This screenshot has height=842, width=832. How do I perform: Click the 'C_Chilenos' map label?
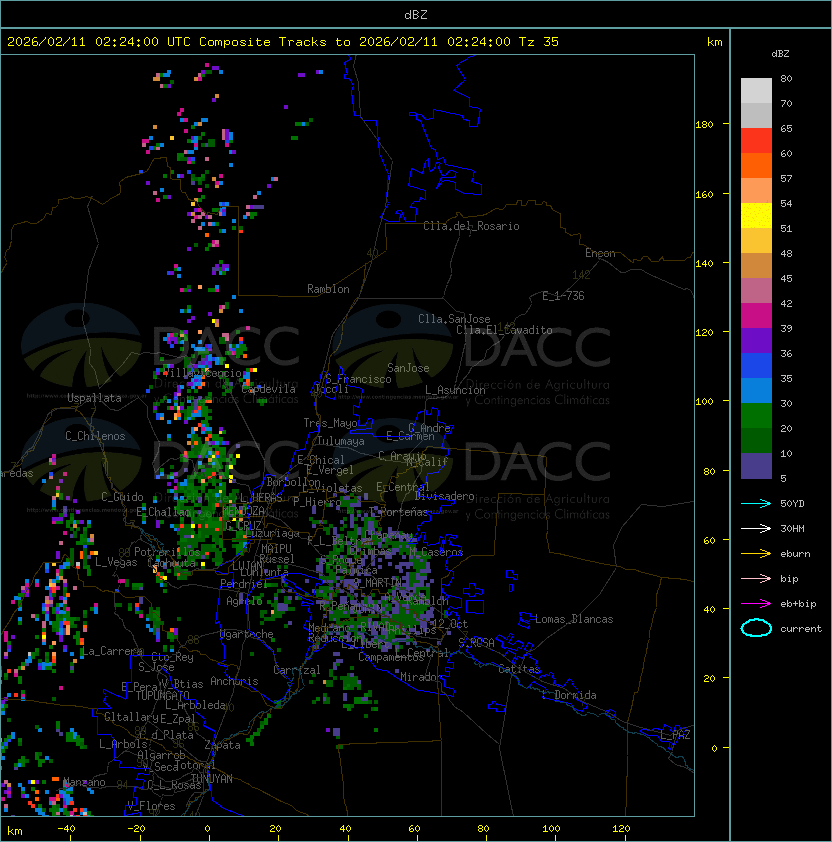(x=95, y=436)
